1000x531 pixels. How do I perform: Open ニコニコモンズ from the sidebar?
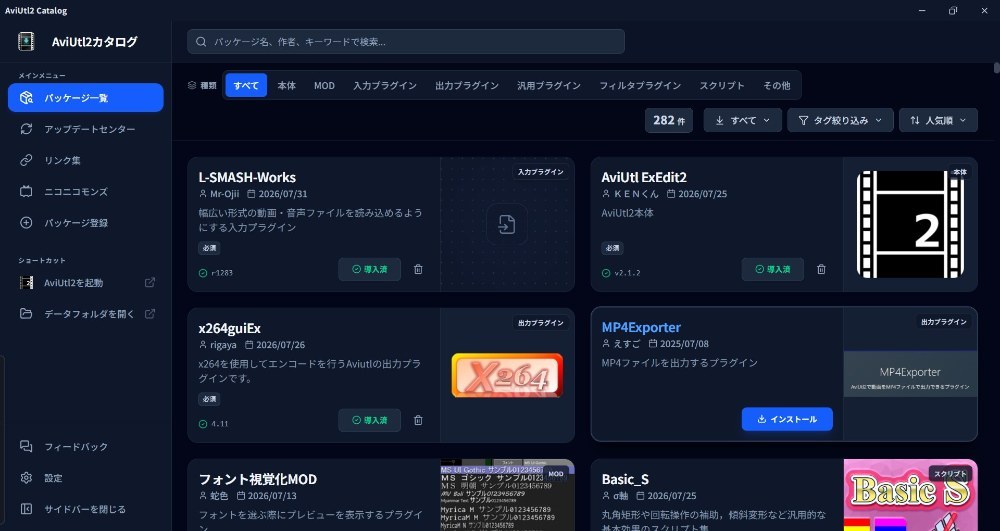click(85, 191)
